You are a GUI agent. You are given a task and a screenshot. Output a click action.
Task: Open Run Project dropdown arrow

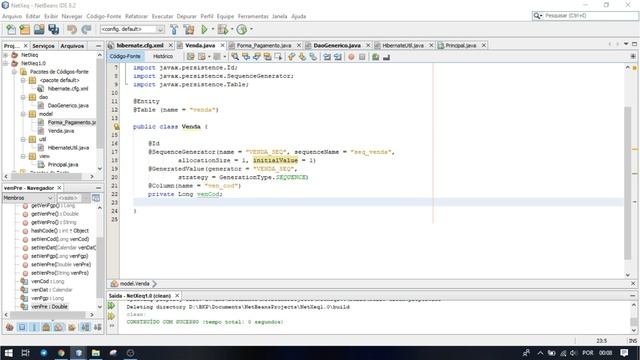tap(213, 29)
